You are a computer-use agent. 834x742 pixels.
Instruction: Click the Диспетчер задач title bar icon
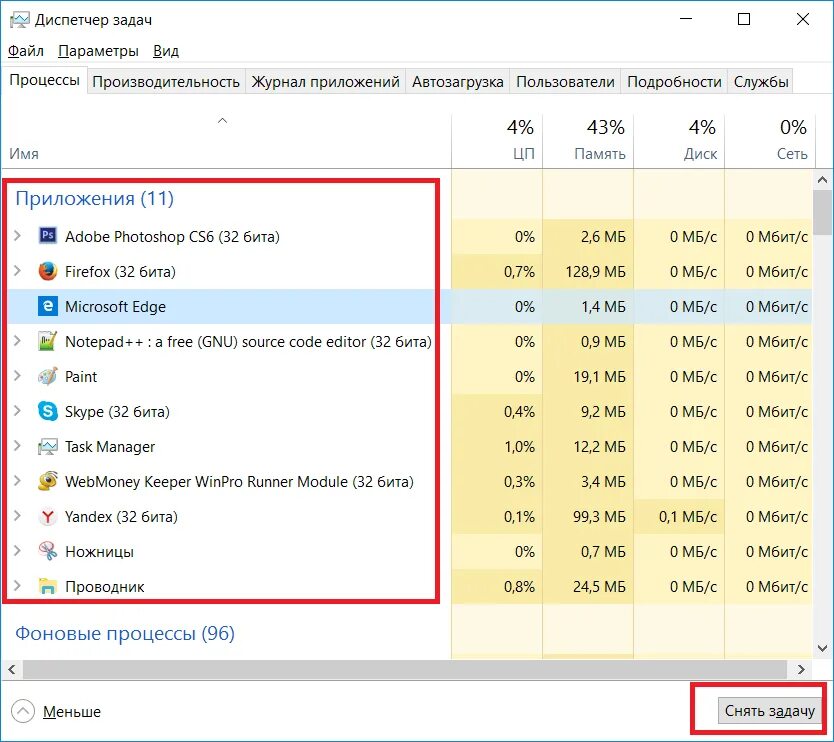click(x=20, y=20)
